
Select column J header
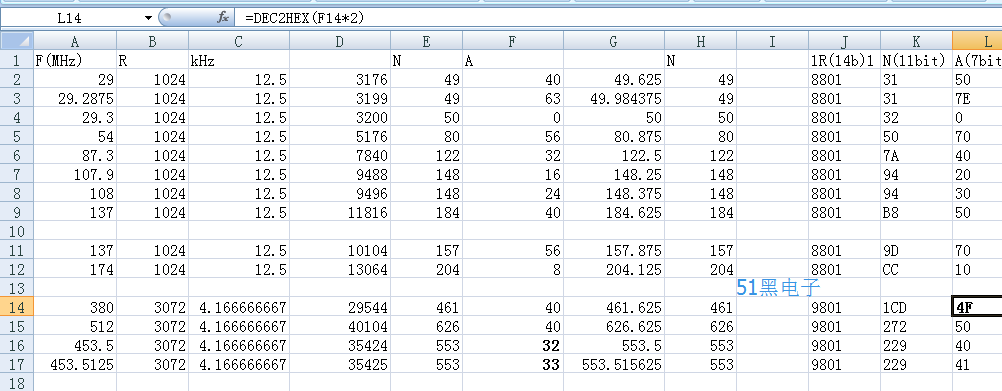844,42
